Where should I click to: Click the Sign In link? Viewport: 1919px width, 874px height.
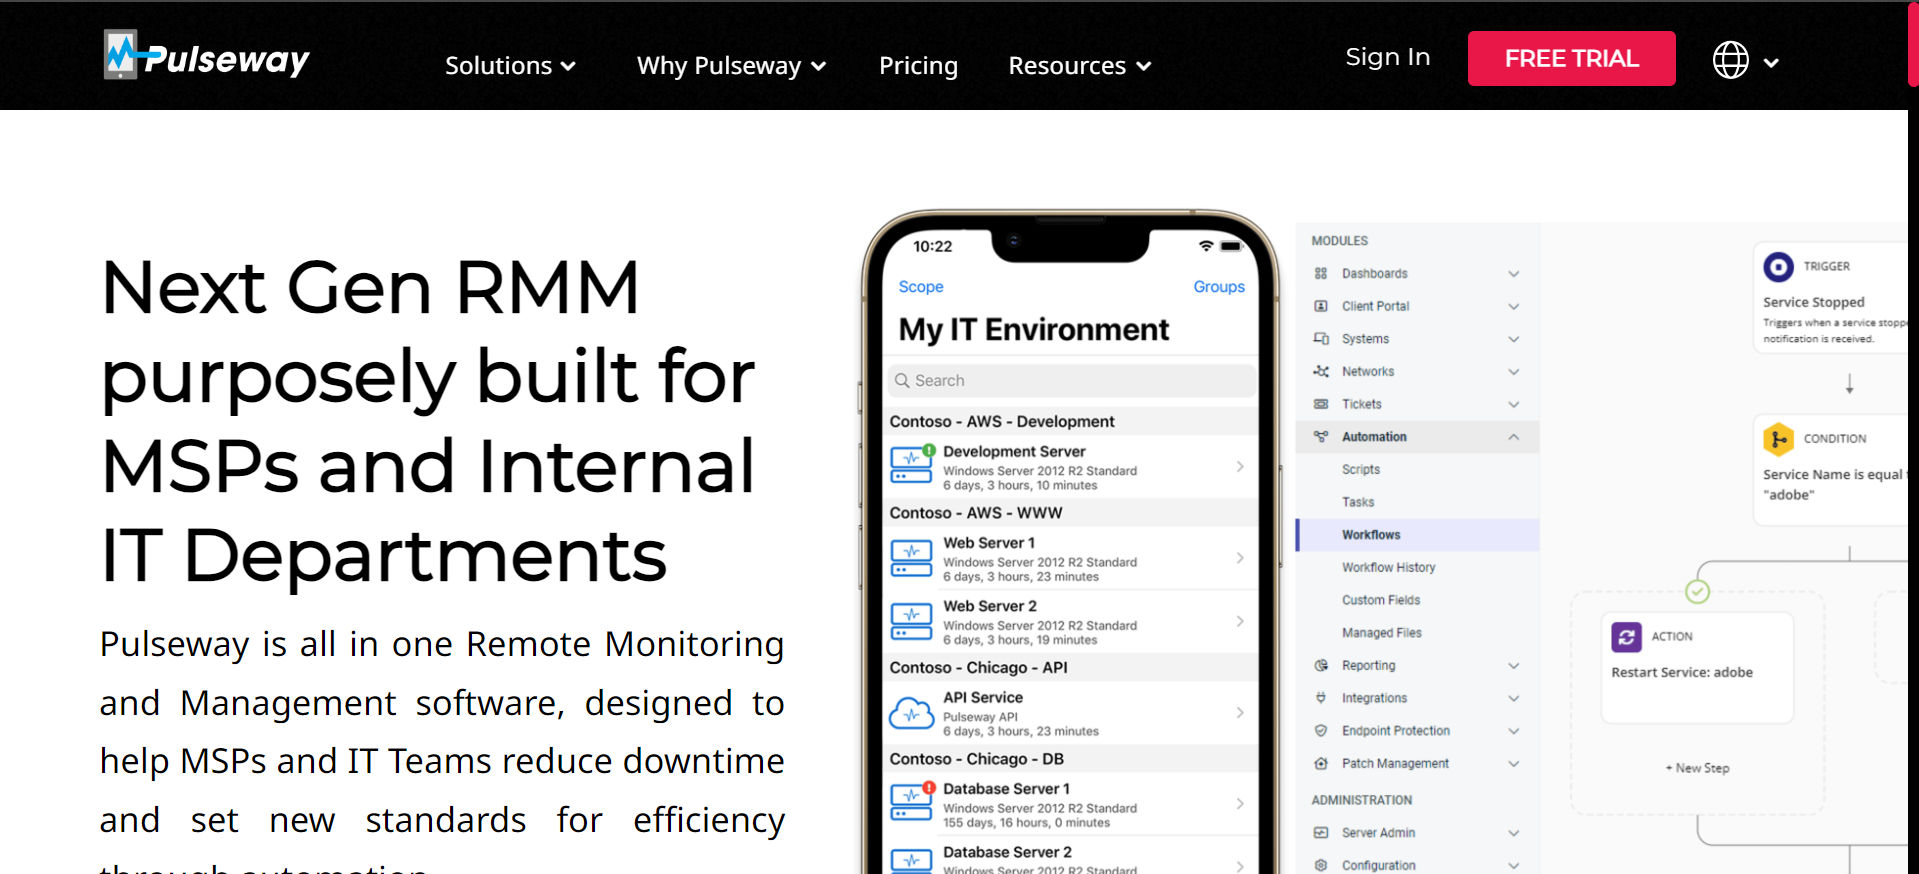tap(1387, 57)
